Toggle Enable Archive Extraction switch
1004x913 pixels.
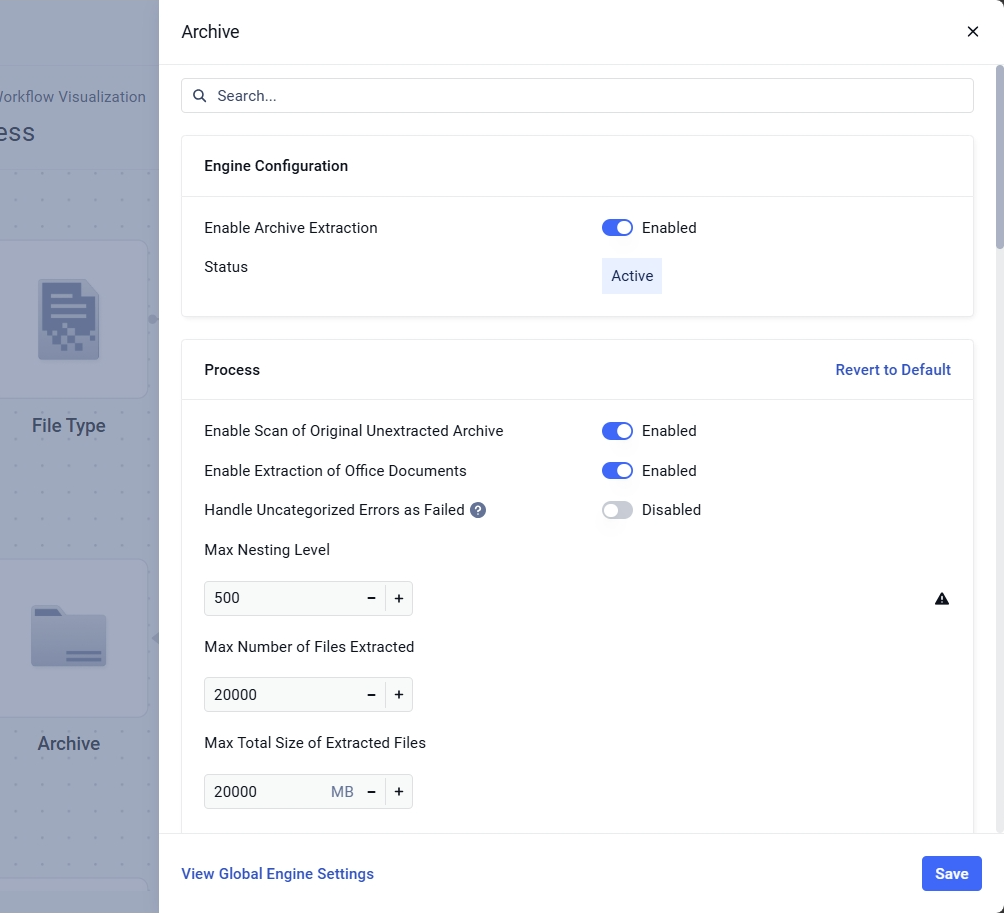(x=617, y=228)
